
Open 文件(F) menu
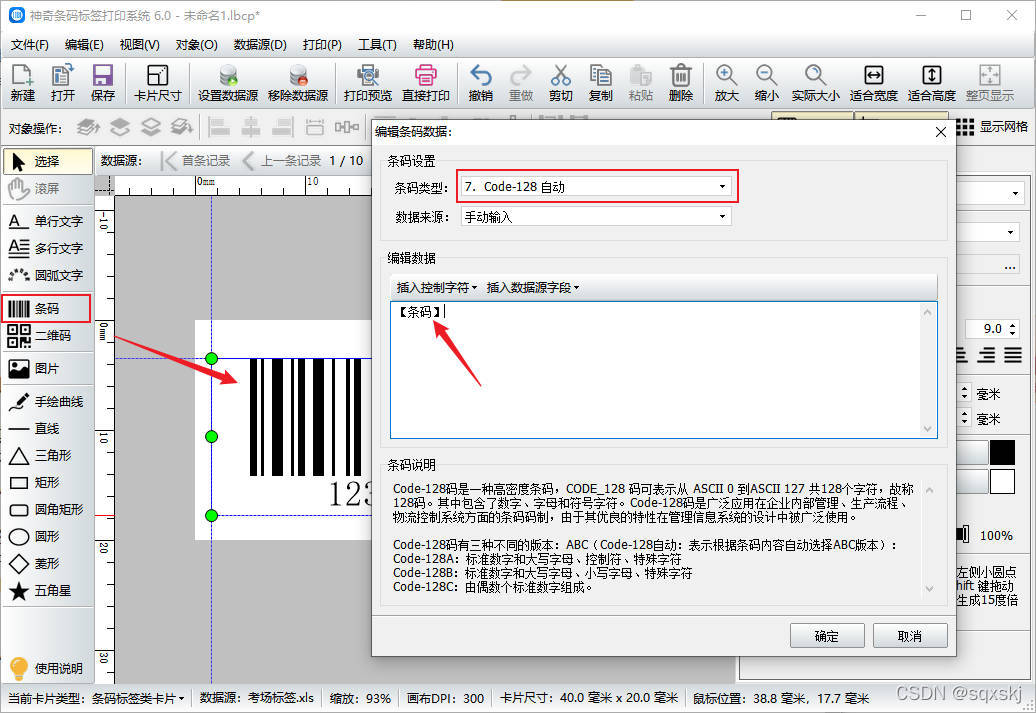tap(30, 44)
